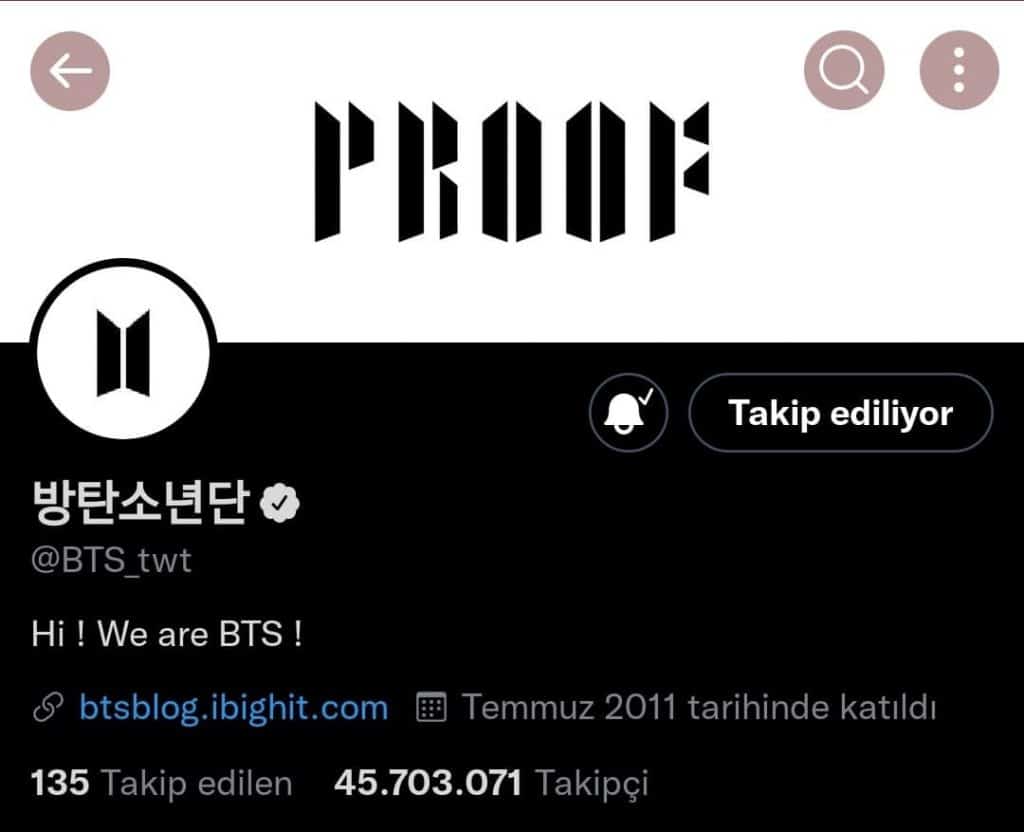Viewport: 1024px width, 832px height.
Task: Click the Takip ediliyor following button
Action: point(840,413)
